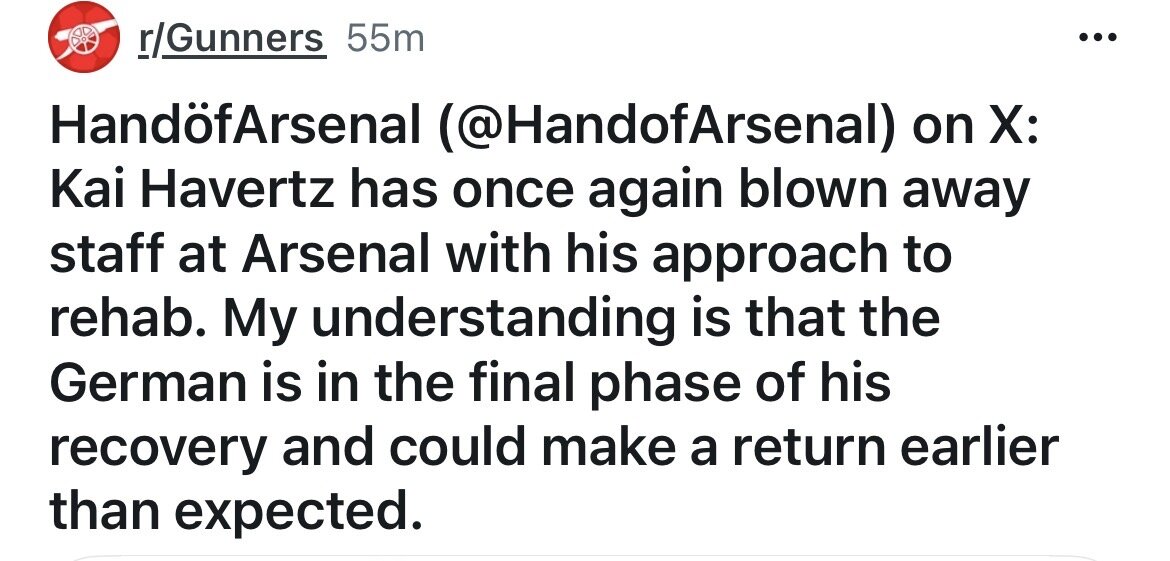Click the "55m" post timestamp
Viewport: 1170px width, 561px height.
385,40
